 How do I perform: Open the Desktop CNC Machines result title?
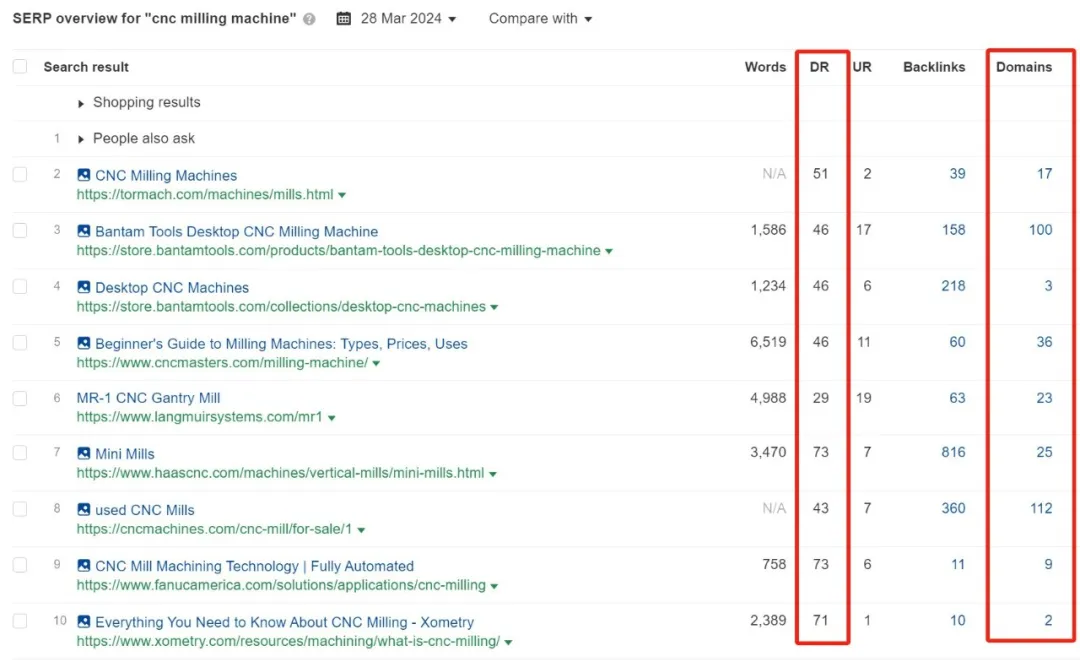[x=172, y=287]
